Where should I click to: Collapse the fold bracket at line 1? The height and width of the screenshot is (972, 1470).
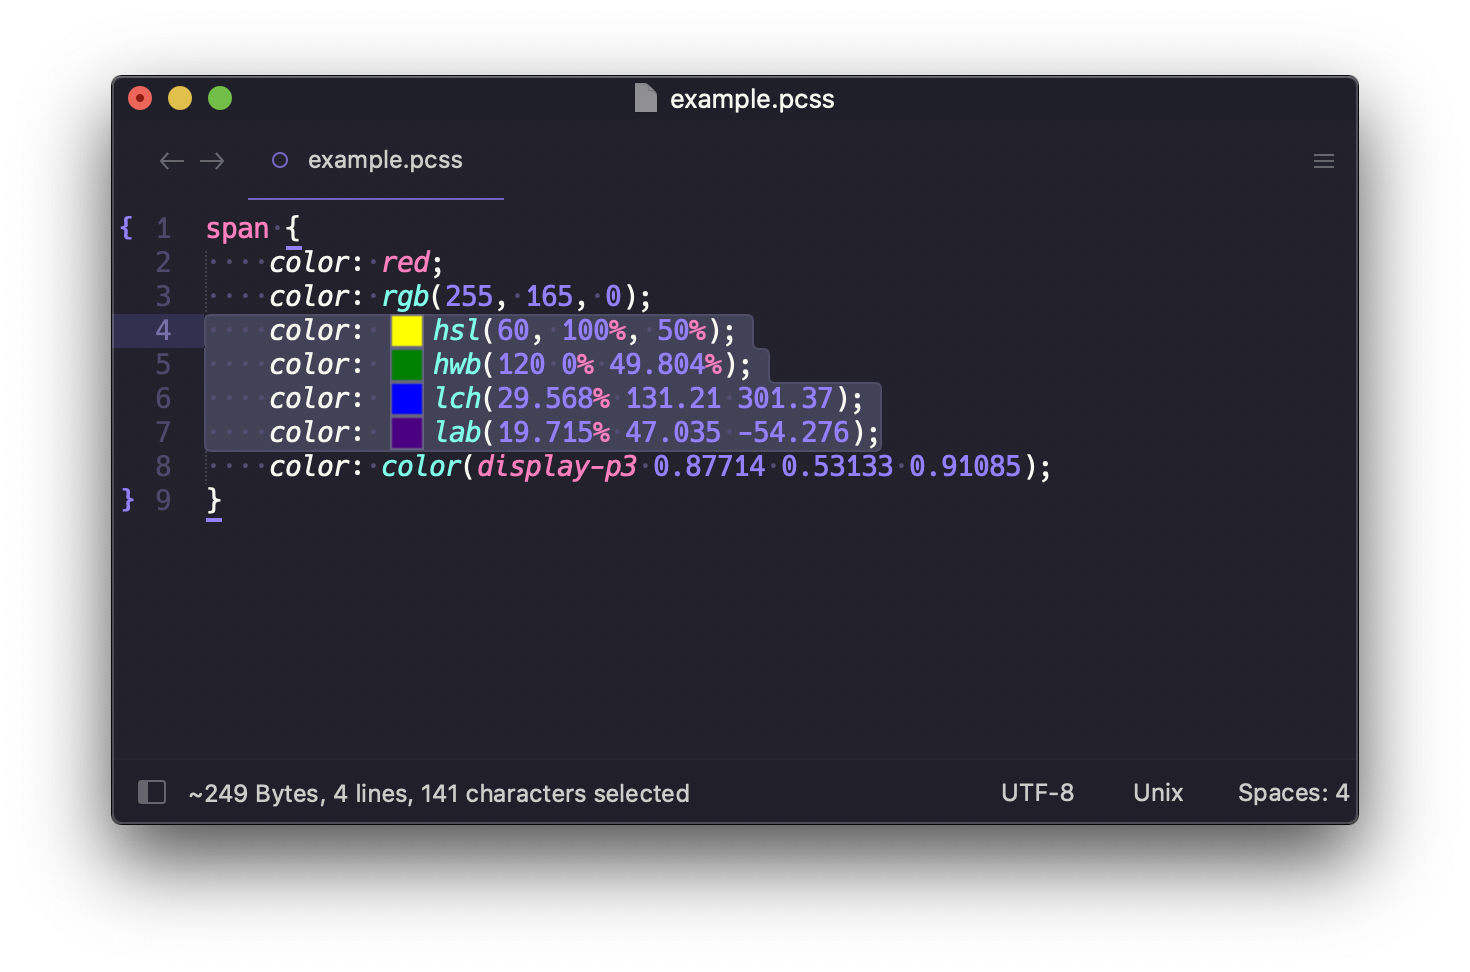click(x=127, y=228)
